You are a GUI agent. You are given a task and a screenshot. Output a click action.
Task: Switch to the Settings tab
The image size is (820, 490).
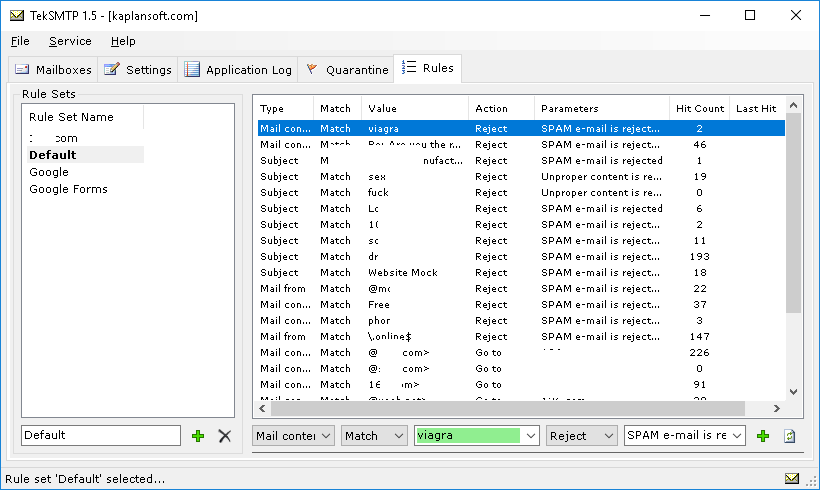click(x=138, y=70)
